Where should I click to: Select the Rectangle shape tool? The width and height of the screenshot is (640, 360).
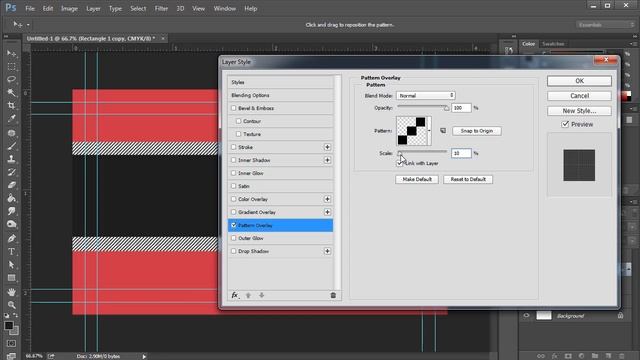point(11,278)
